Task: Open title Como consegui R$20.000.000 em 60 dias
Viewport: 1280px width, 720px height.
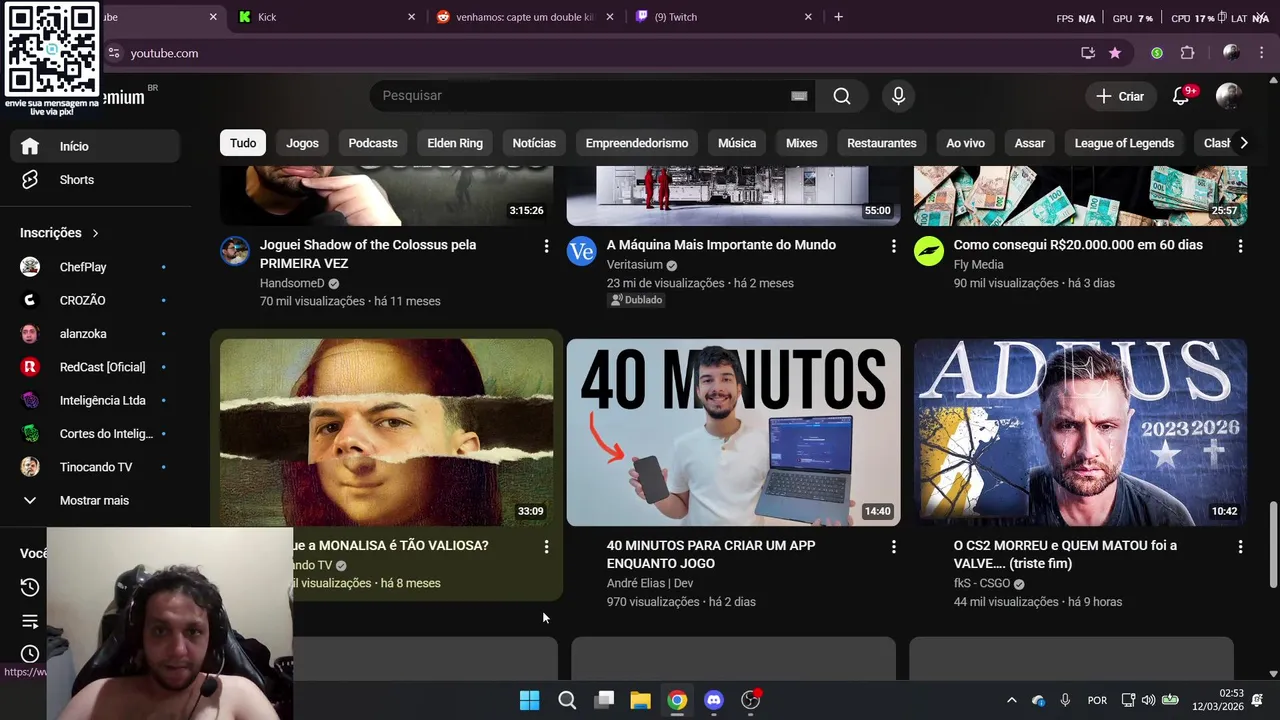Action: 1078,245
